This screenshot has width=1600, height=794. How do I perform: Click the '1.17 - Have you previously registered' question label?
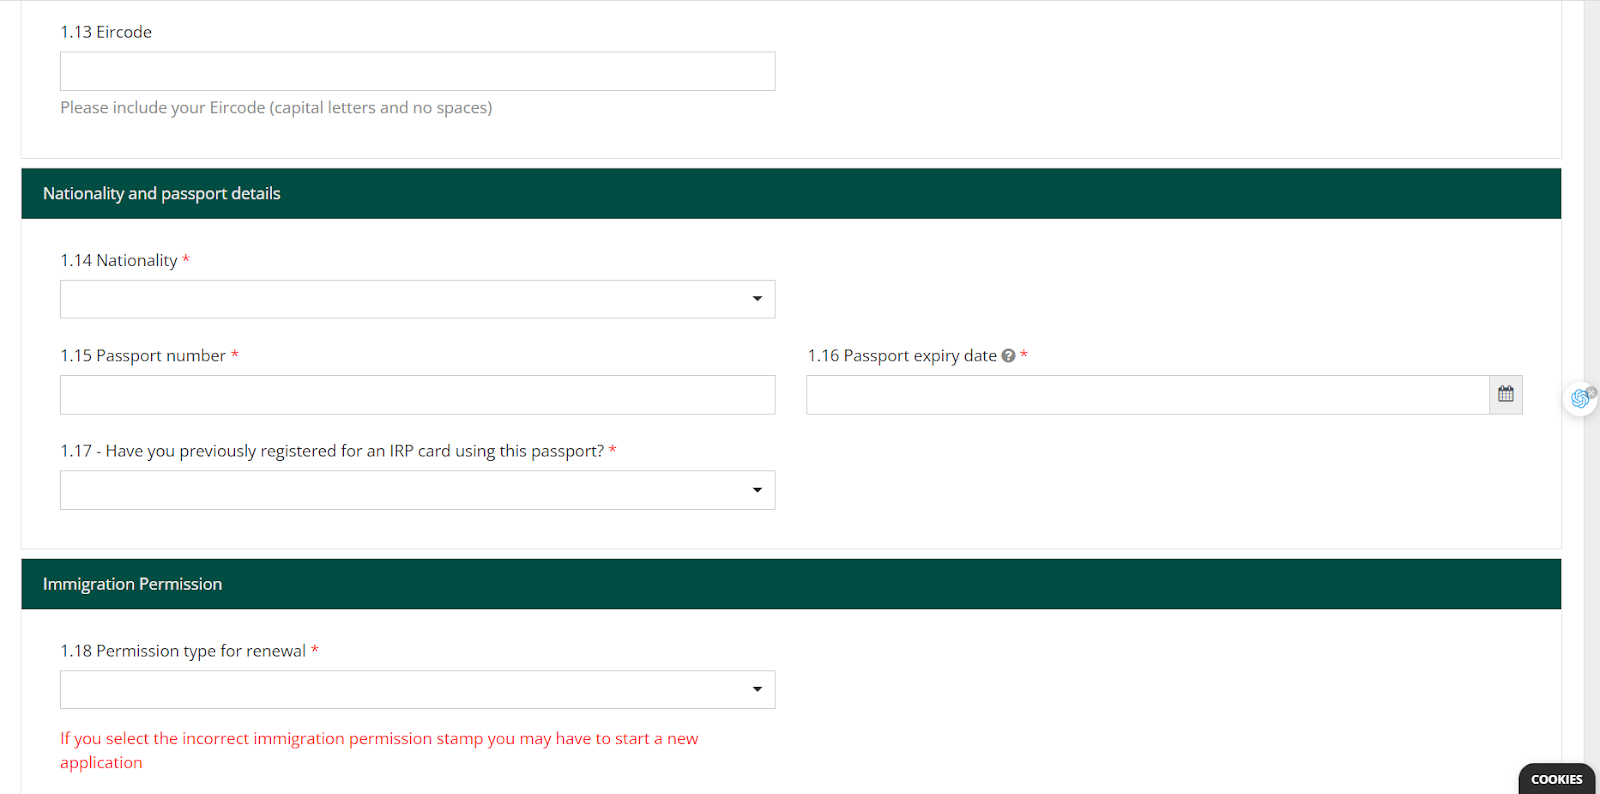(332, 451)
